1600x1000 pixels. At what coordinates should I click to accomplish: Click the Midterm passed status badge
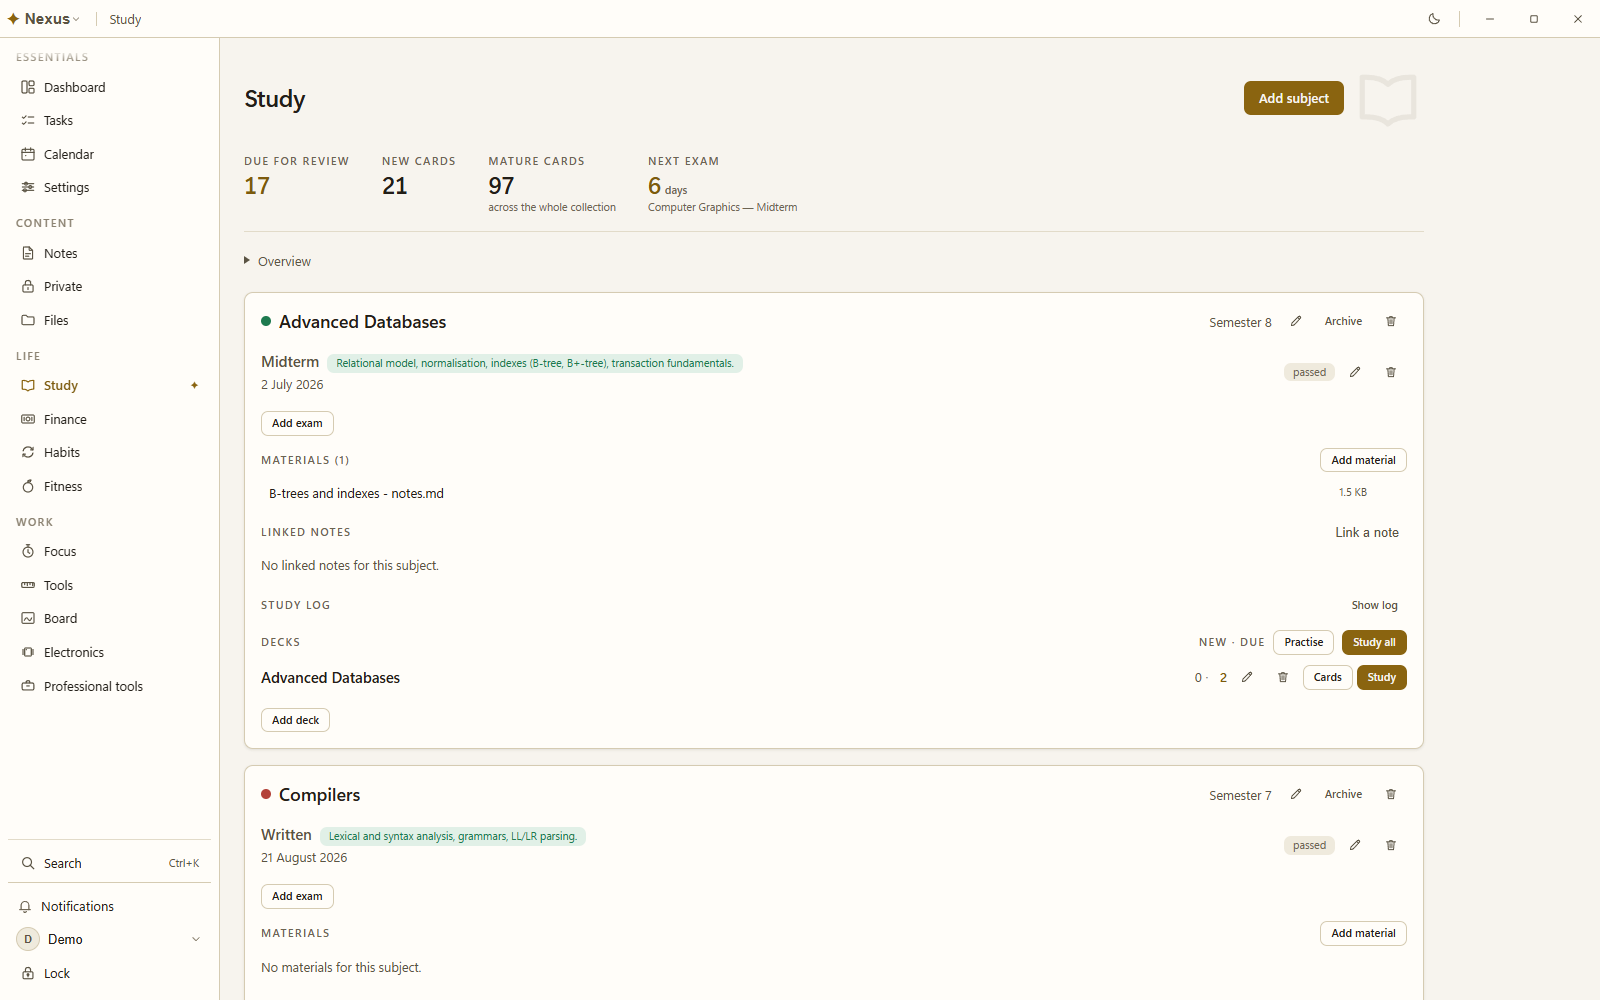coord(1309,372)
